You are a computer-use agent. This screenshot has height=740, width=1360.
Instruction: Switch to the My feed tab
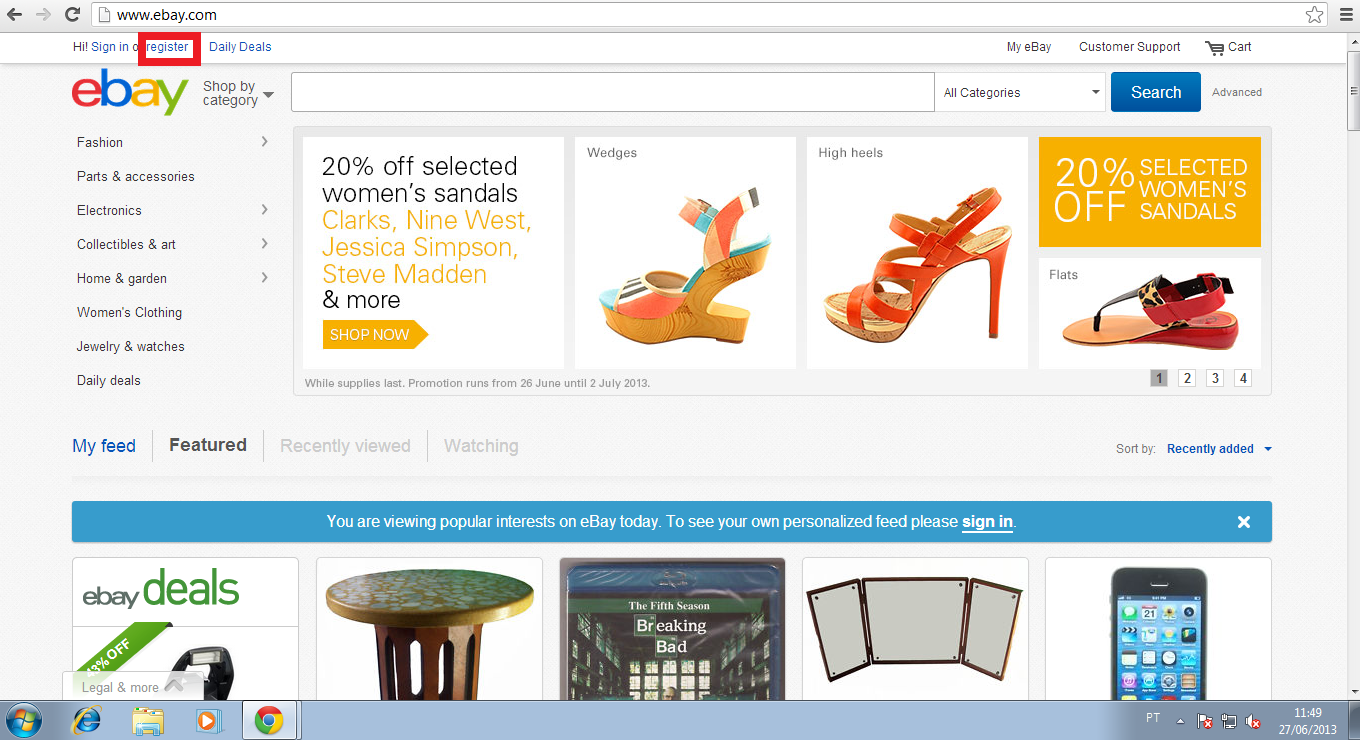pos(104,446)
